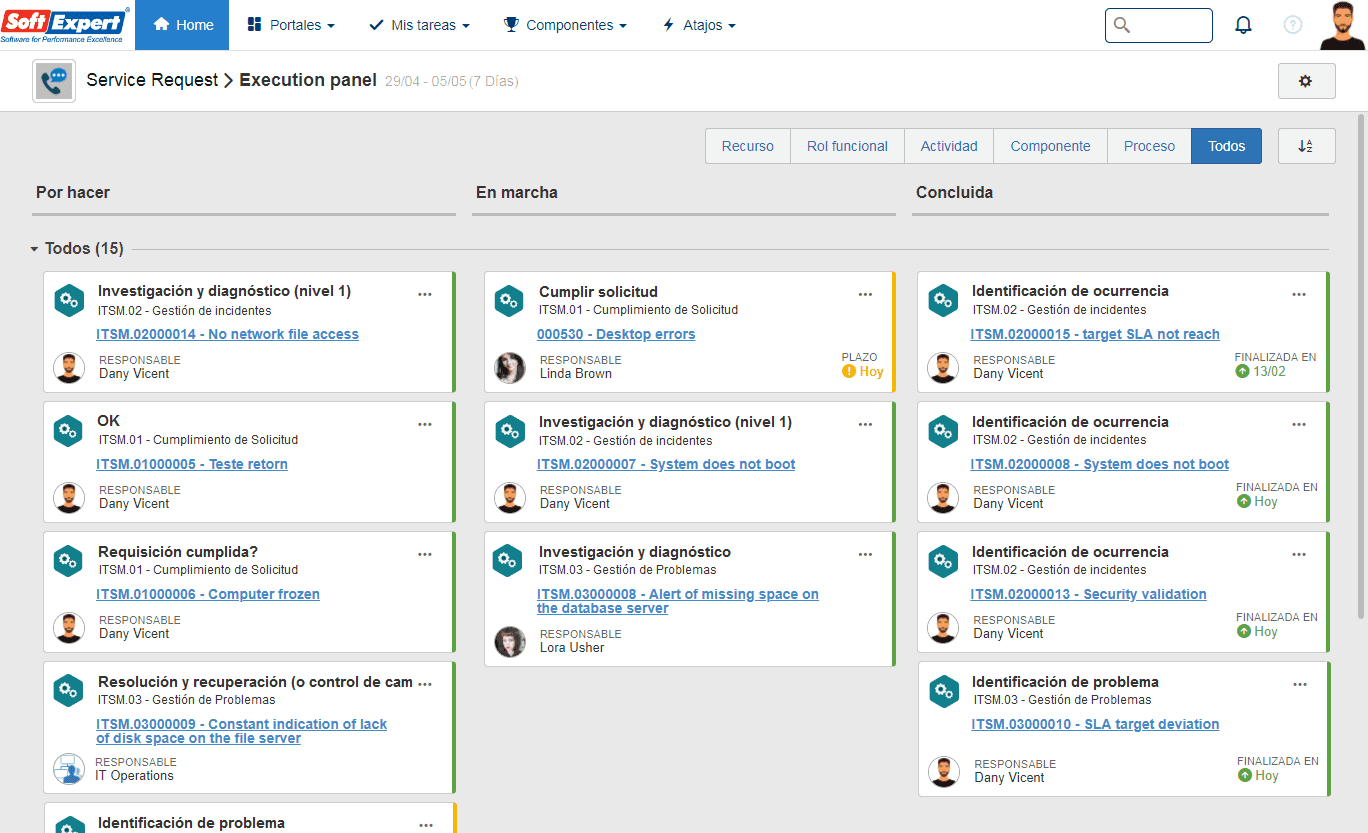Image resolution: width=1368 pixels, height=833 pixels.
Task: Click the Service Request phone icon
Action: (54, 81)
